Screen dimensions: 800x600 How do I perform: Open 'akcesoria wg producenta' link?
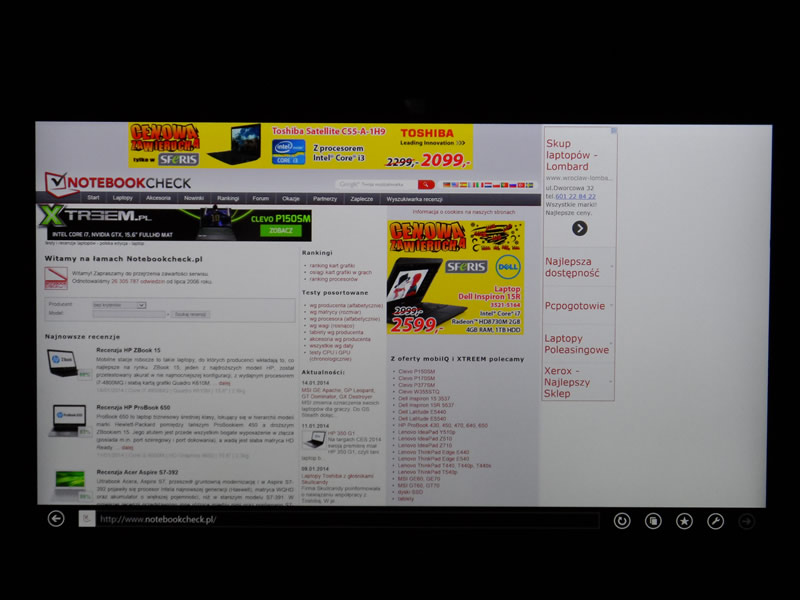pyautogui.click(x=340, y=339)
